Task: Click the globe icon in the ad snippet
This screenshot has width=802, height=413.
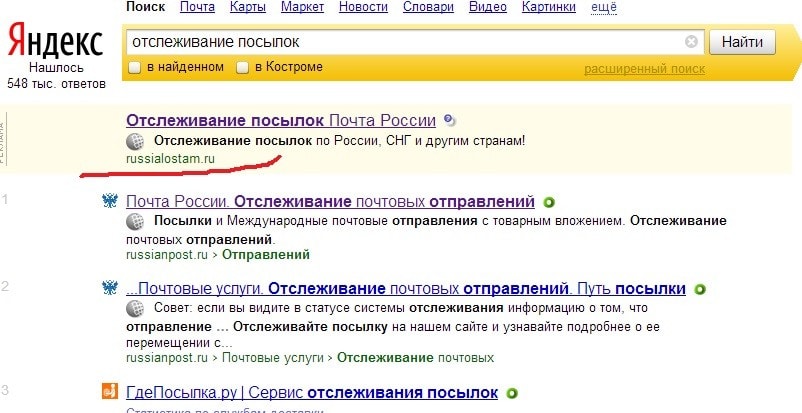Action: pyautogui.click(x=135, y=141)
